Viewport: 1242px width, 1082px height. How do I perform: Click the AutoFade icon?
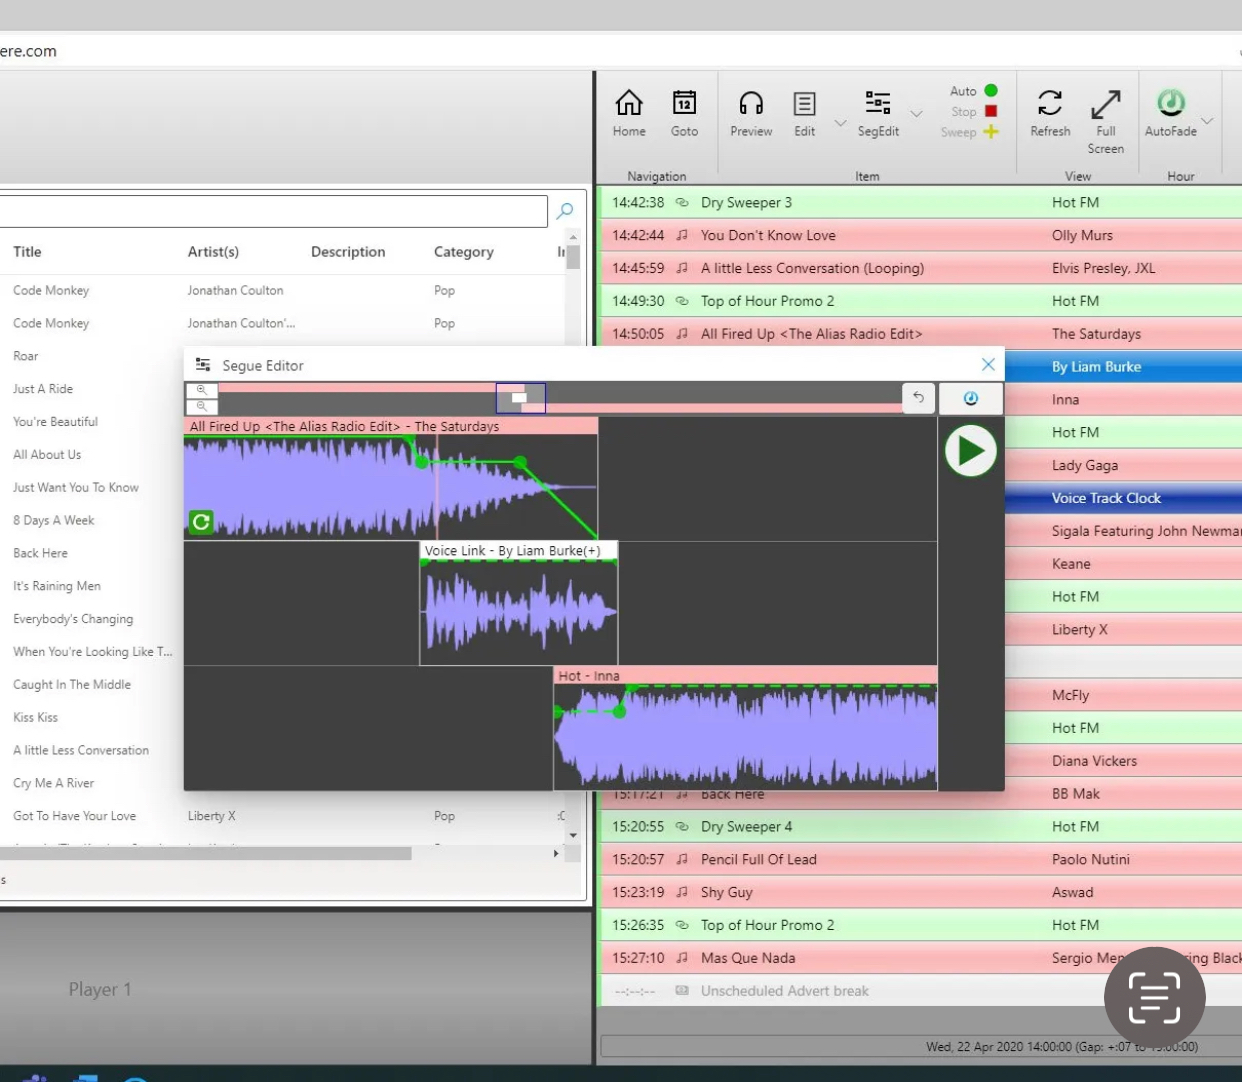[1171, 103]
